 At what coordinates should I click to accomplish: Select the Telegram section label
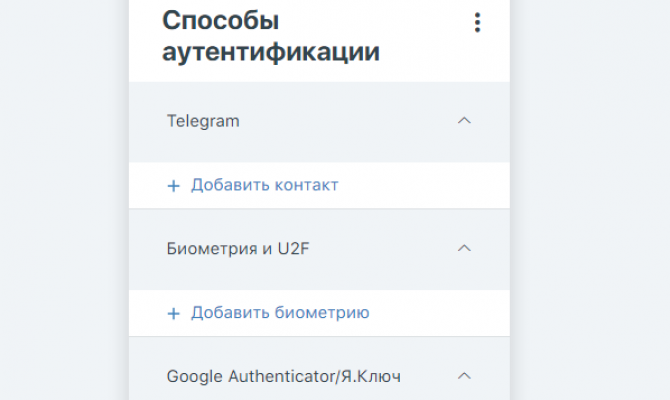(203, 121)
